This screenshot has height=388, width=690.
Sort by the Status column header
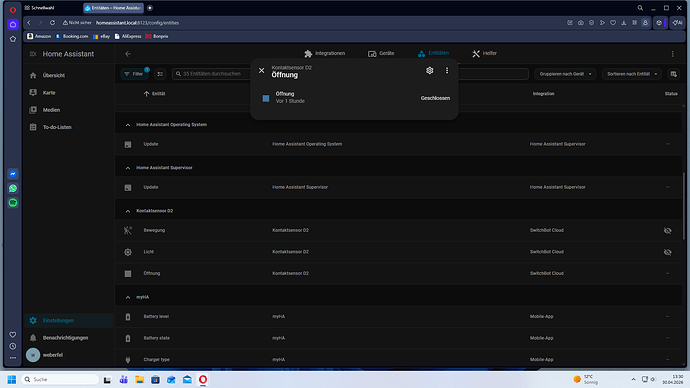671,94
